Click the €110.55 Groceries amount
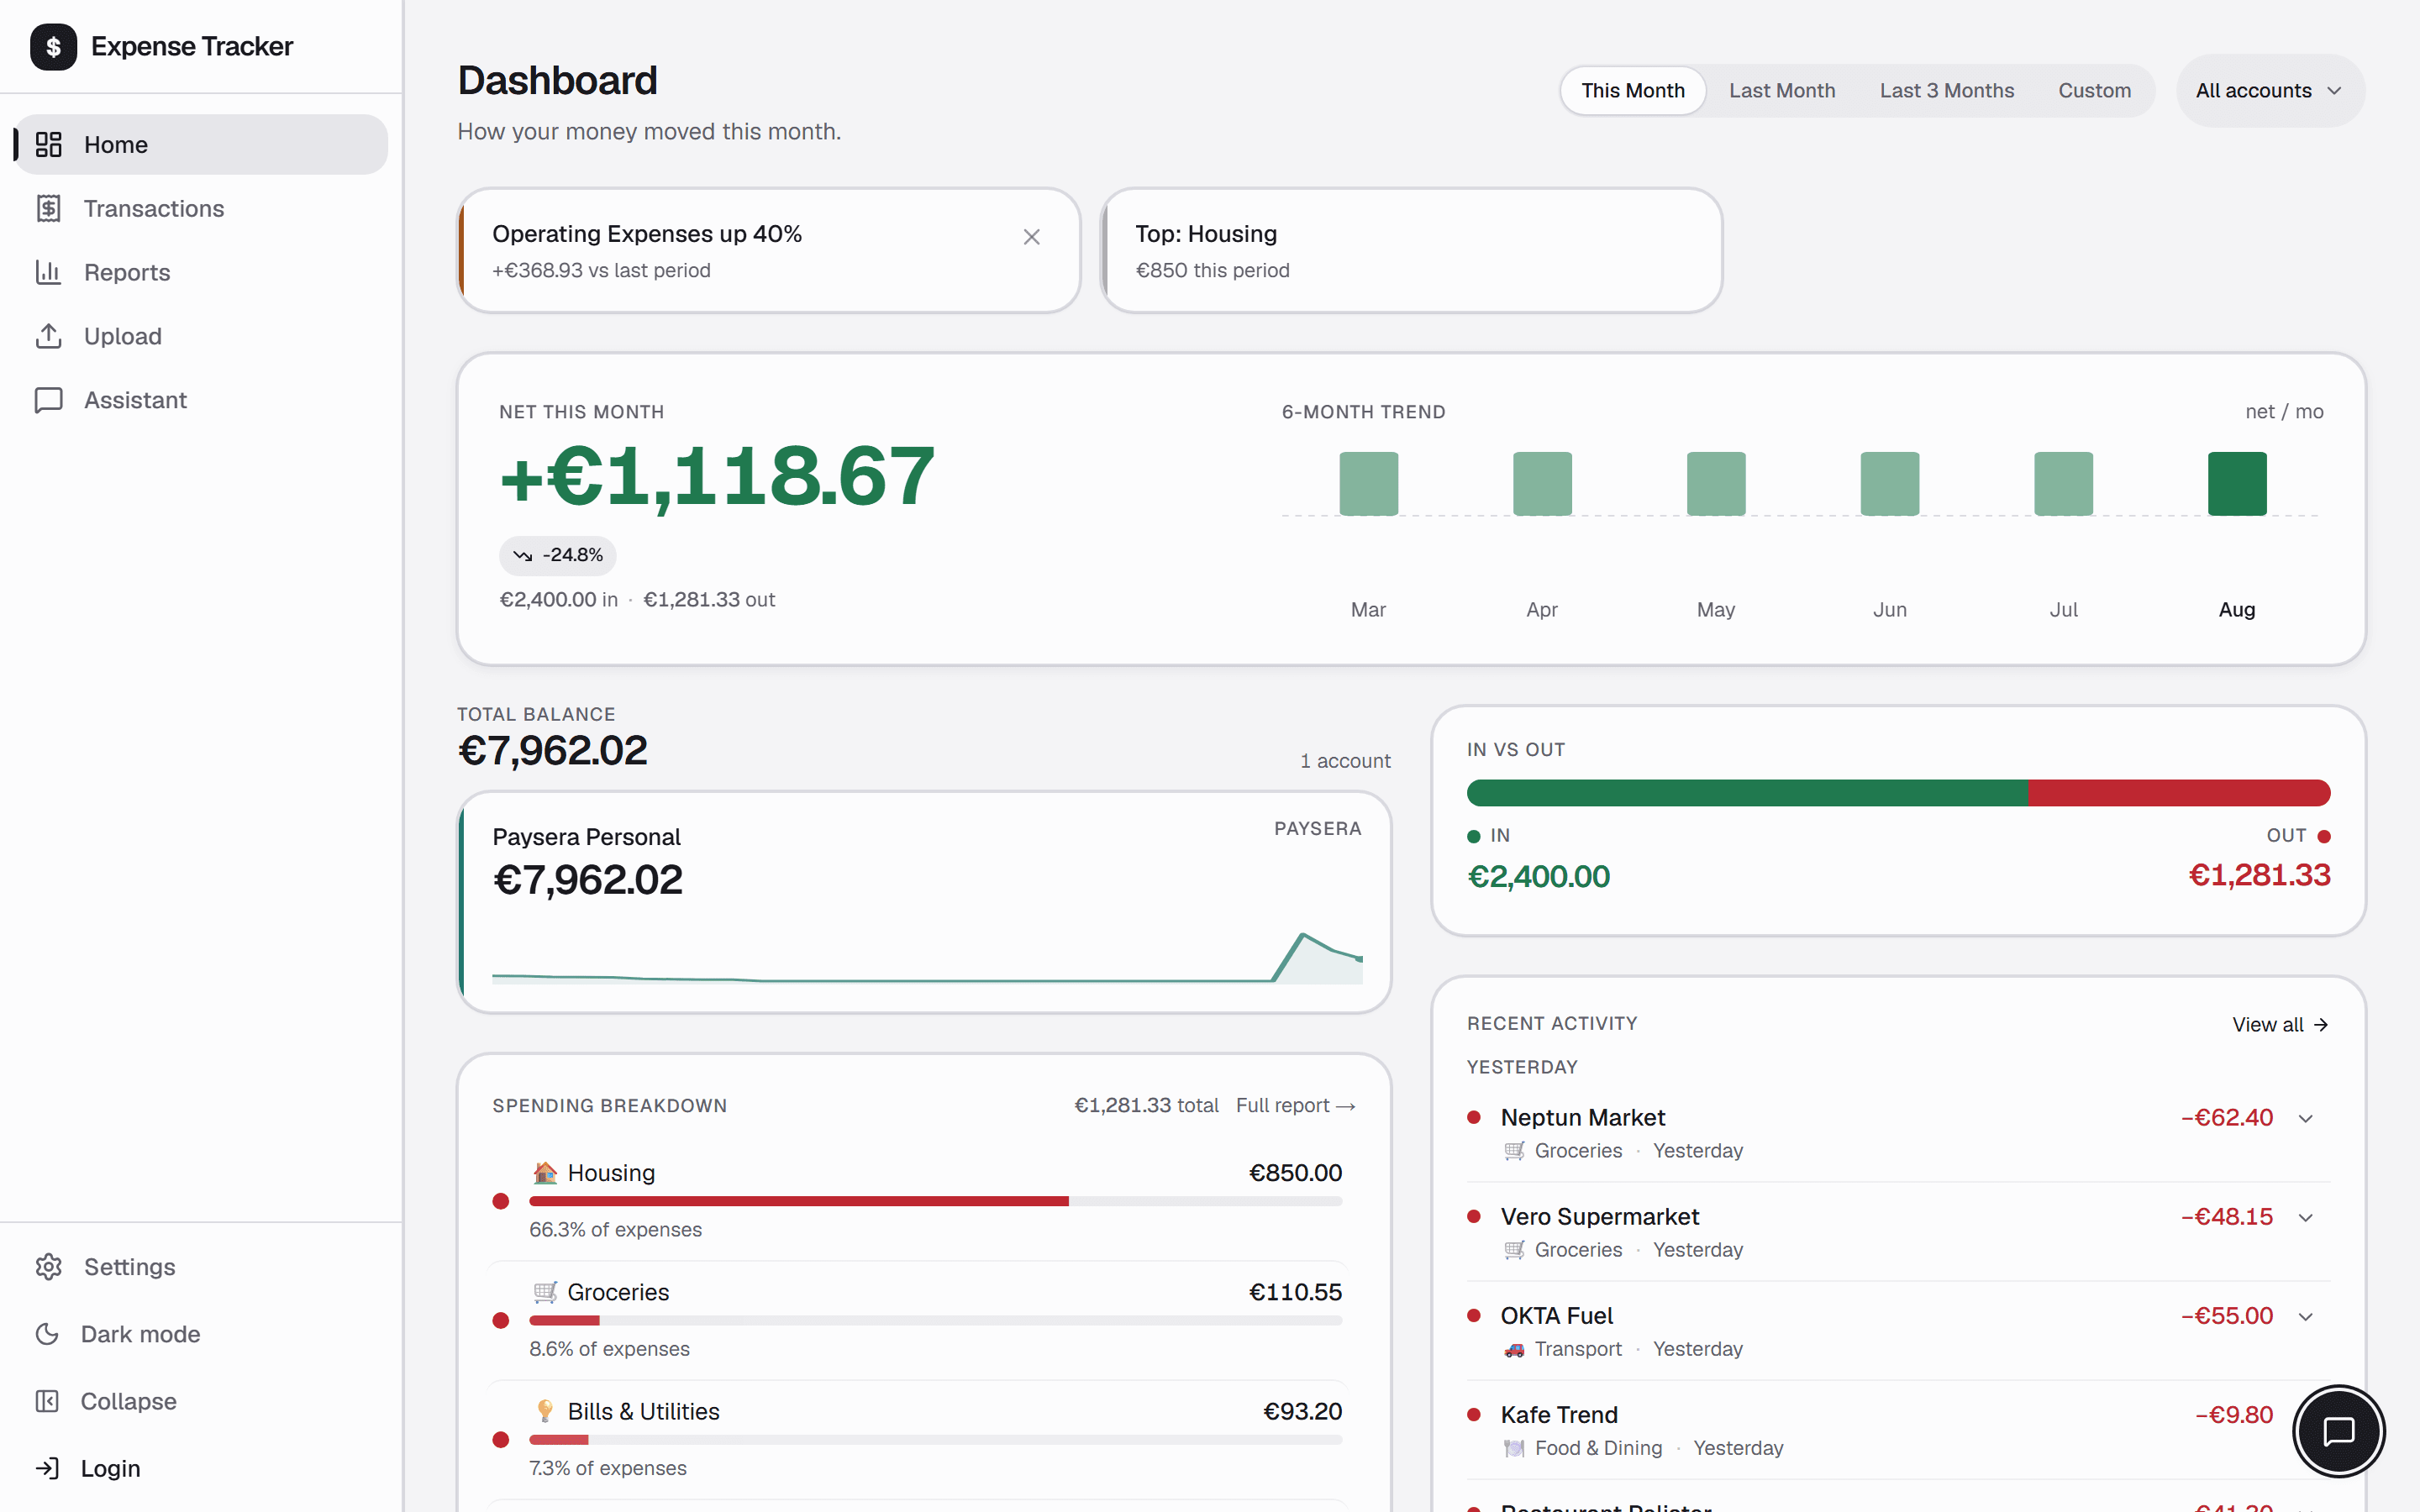This screenshot has width=2420, height=1512. (1295, 1292)
